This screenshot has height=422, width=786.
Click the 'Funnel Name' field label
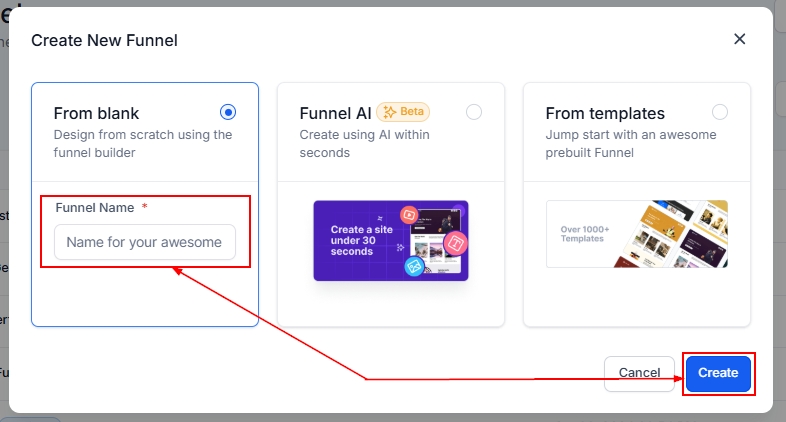coord(95,207)
